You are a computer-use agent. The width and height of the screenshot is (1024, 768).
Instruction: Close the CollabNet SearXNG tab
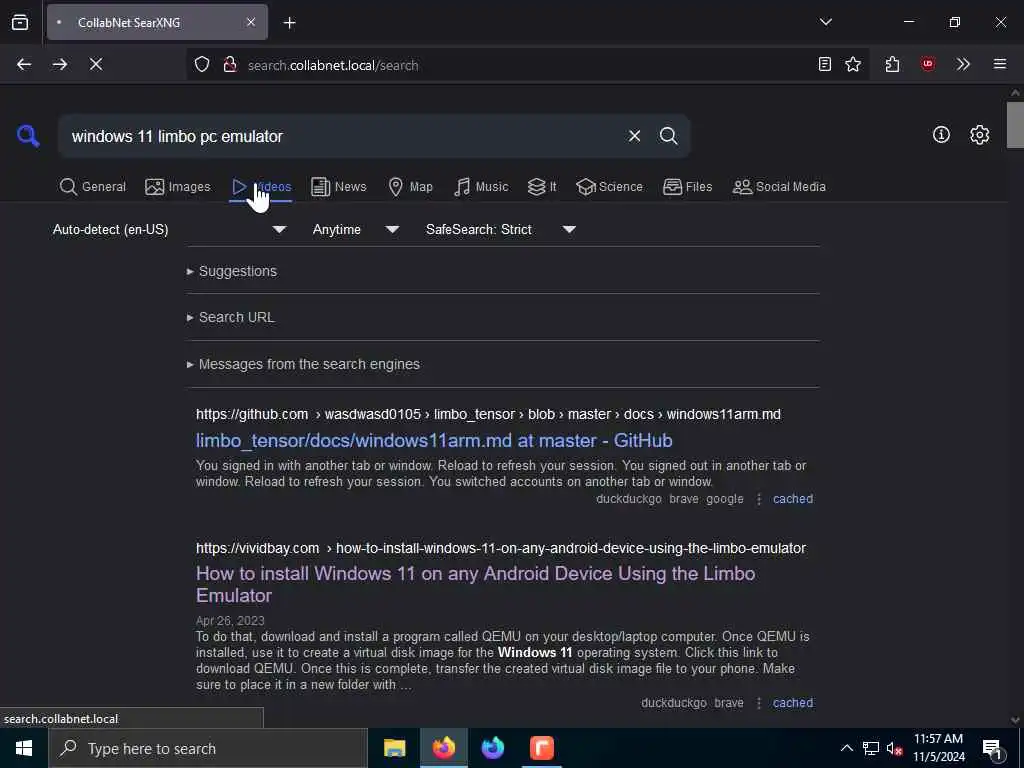coord(251,22)
